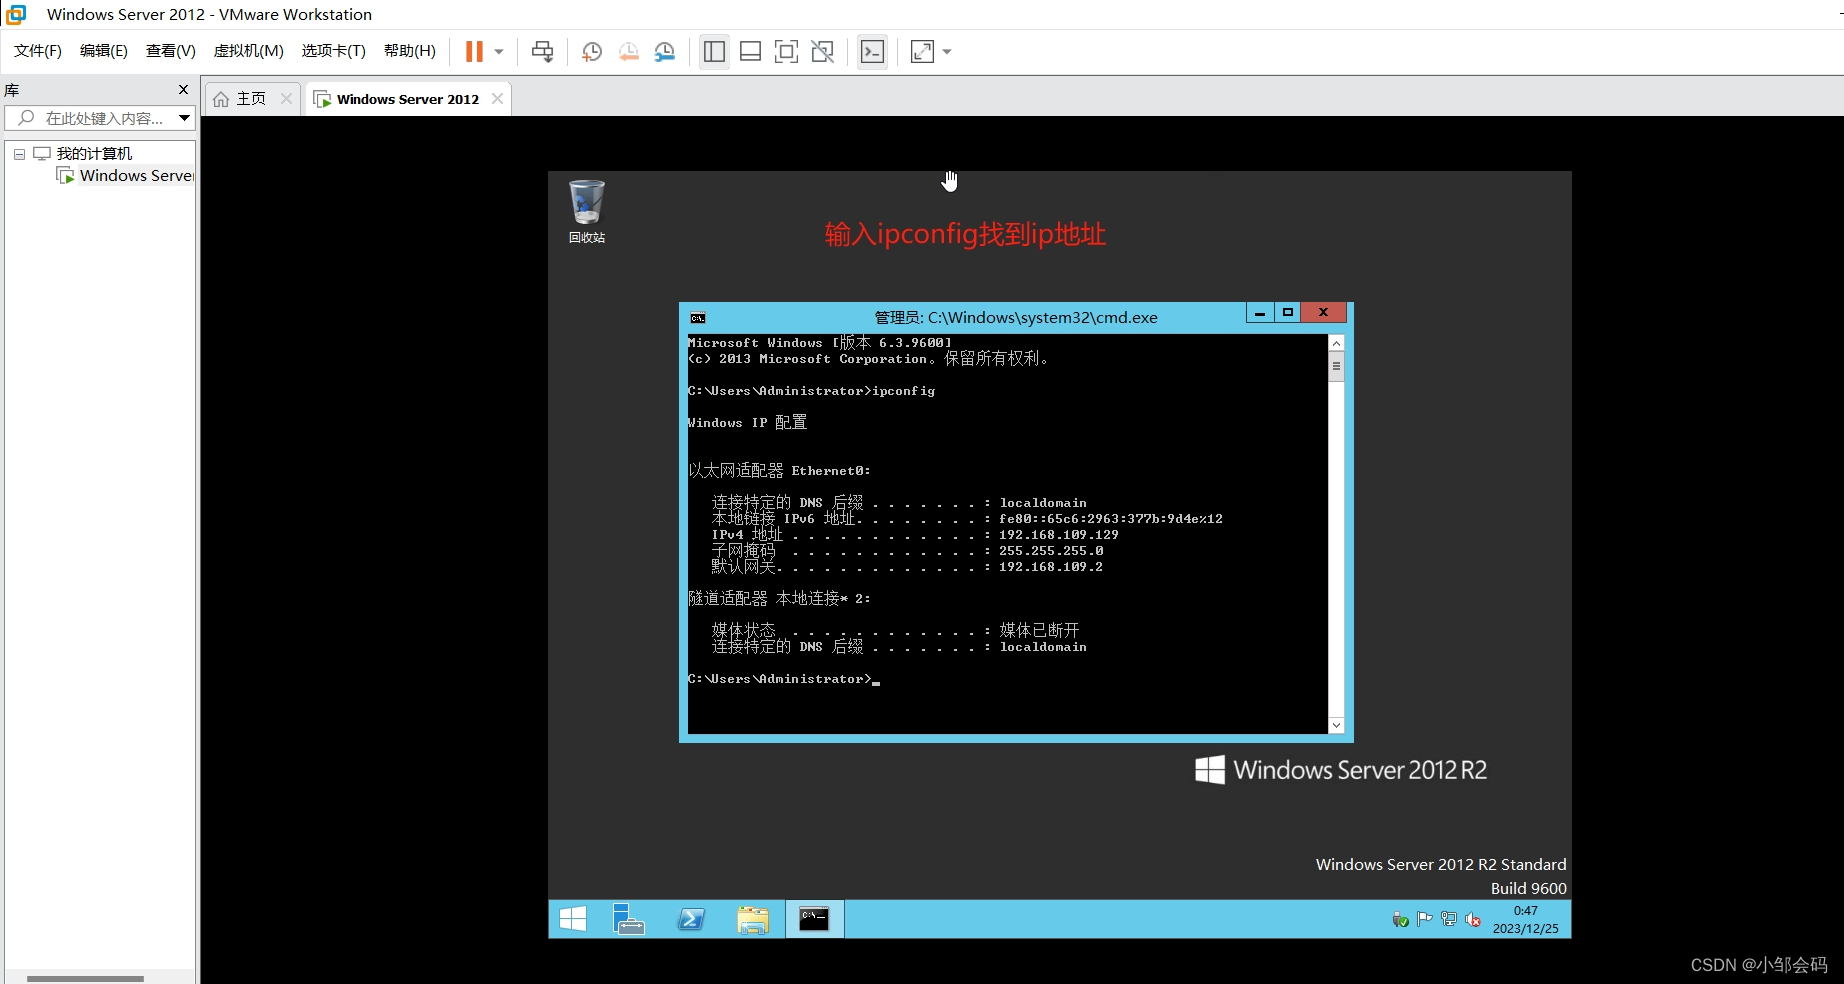1844x984 pixels.
Task: Click the safely remove hardware tray icon
Action: pos(1400,920)
